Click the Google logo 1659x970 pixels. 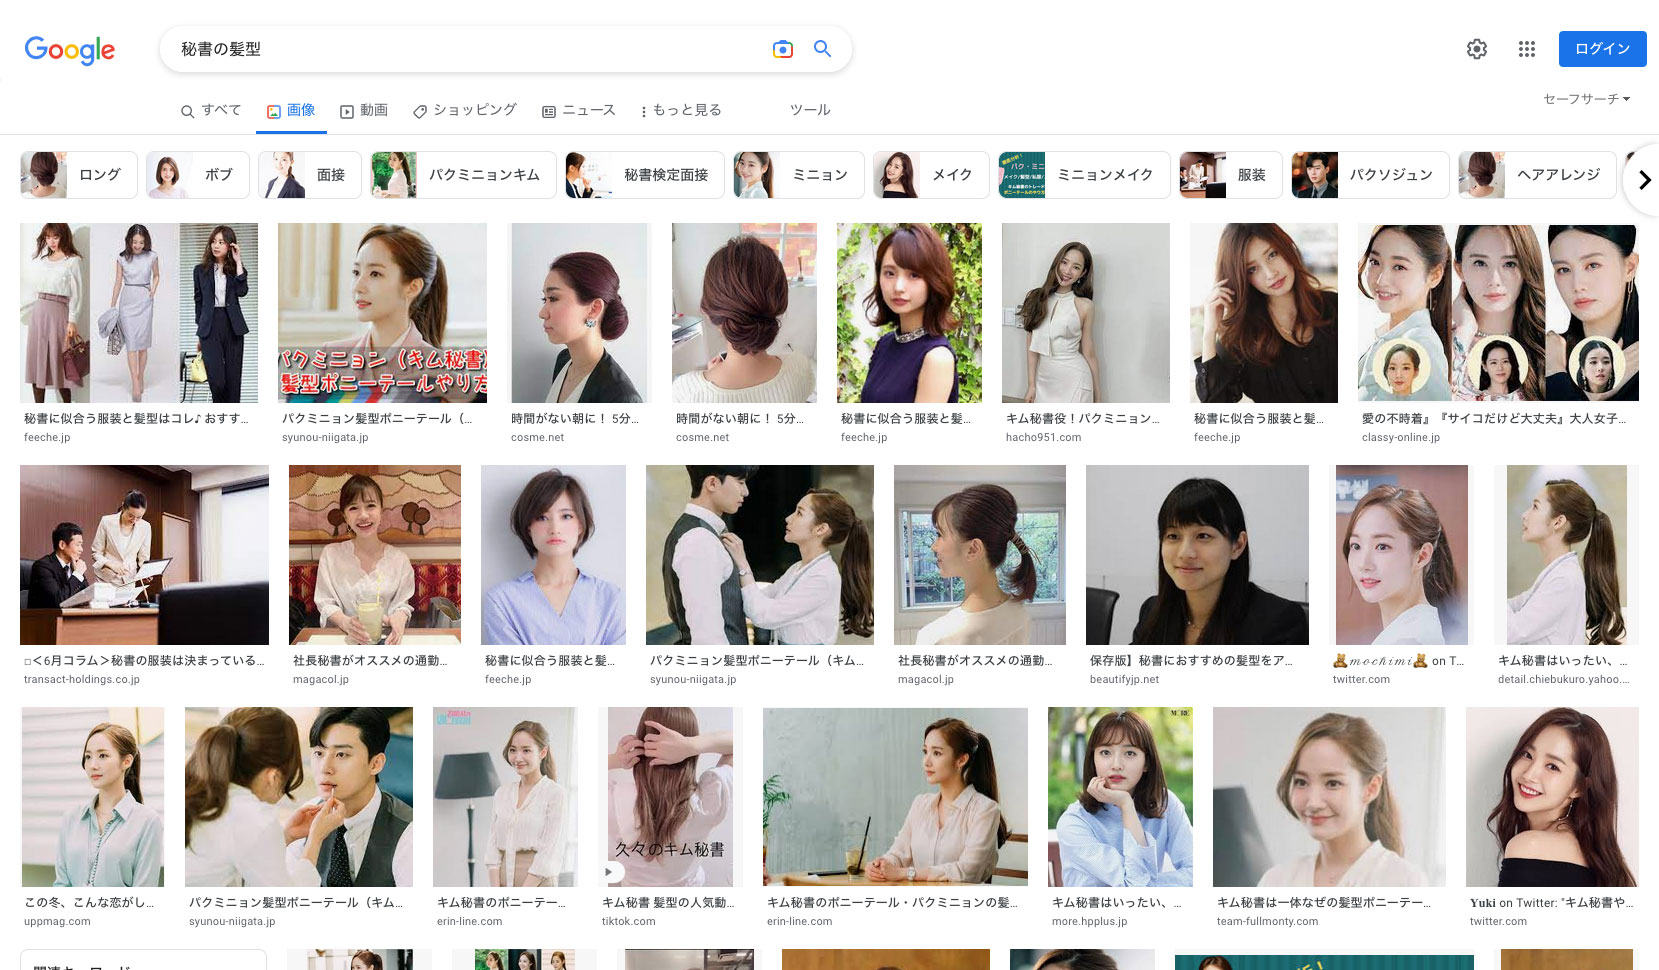coord(70,50)
